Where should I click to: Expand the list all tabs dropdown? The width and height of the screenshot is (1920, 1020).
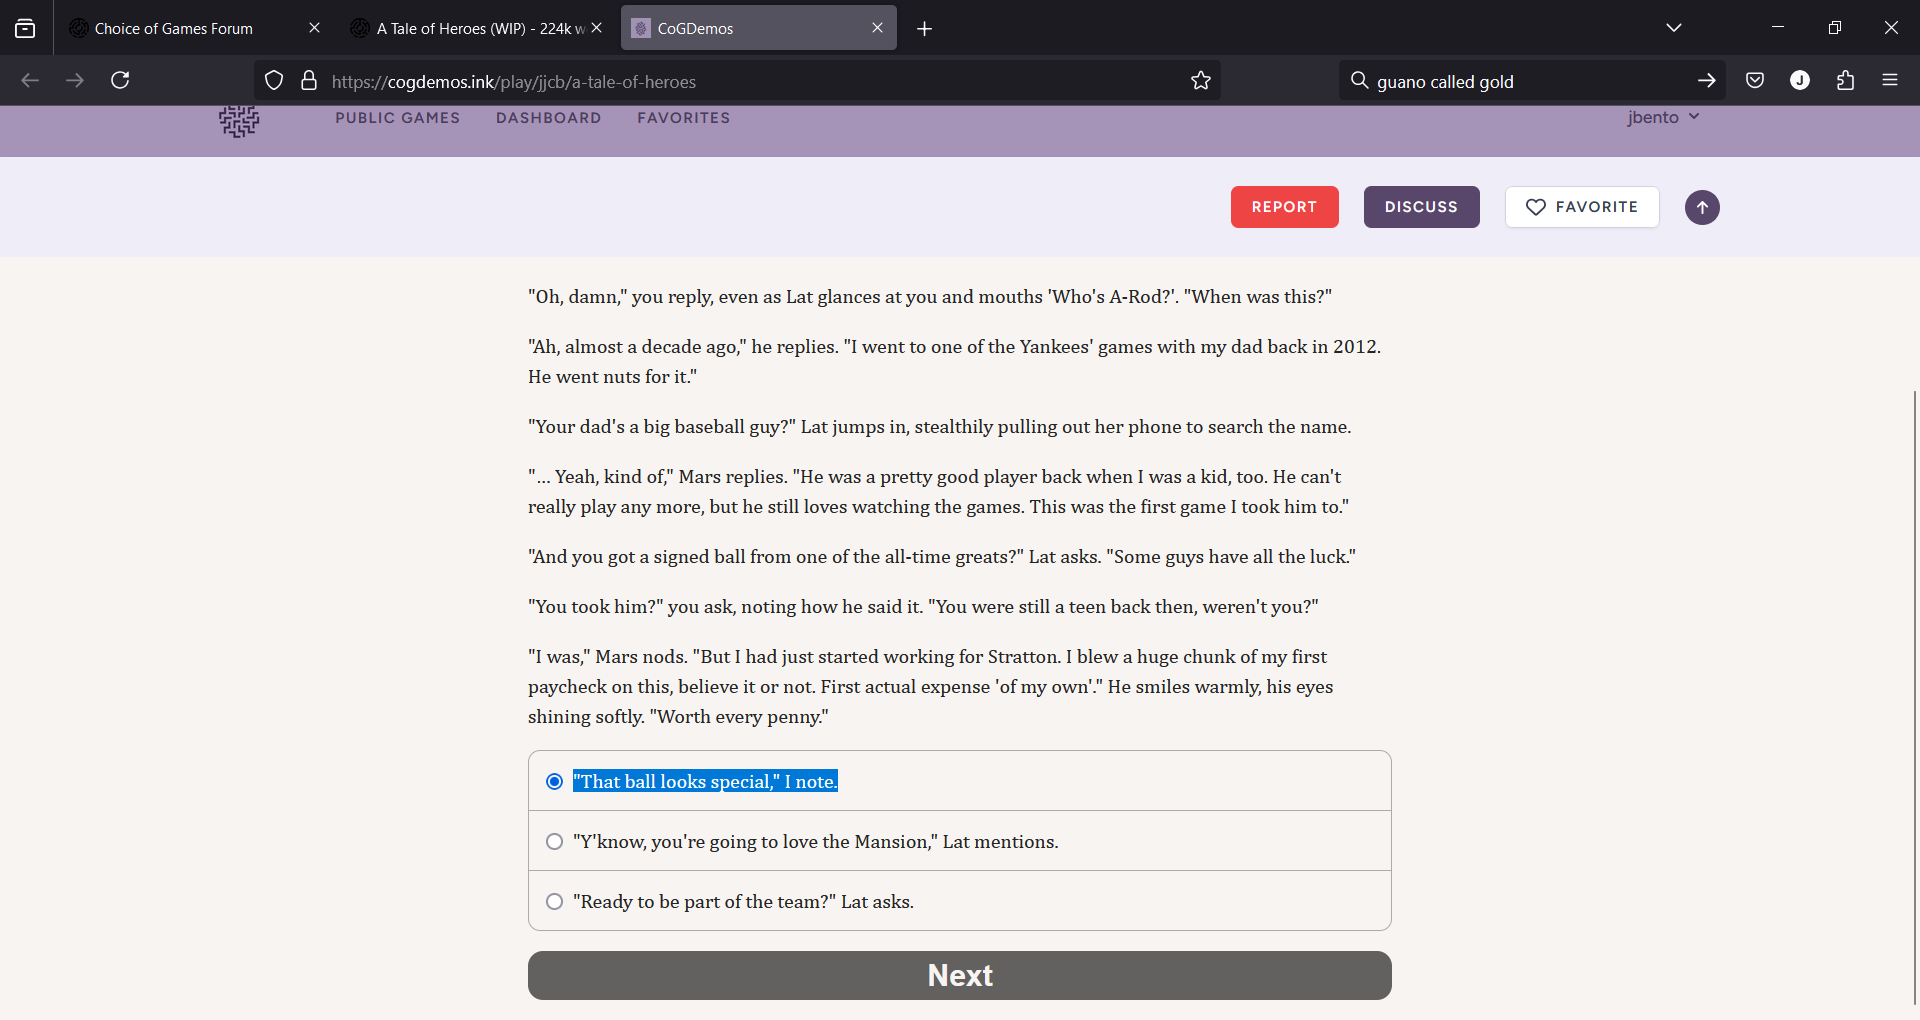click(x=1674, y=28)
